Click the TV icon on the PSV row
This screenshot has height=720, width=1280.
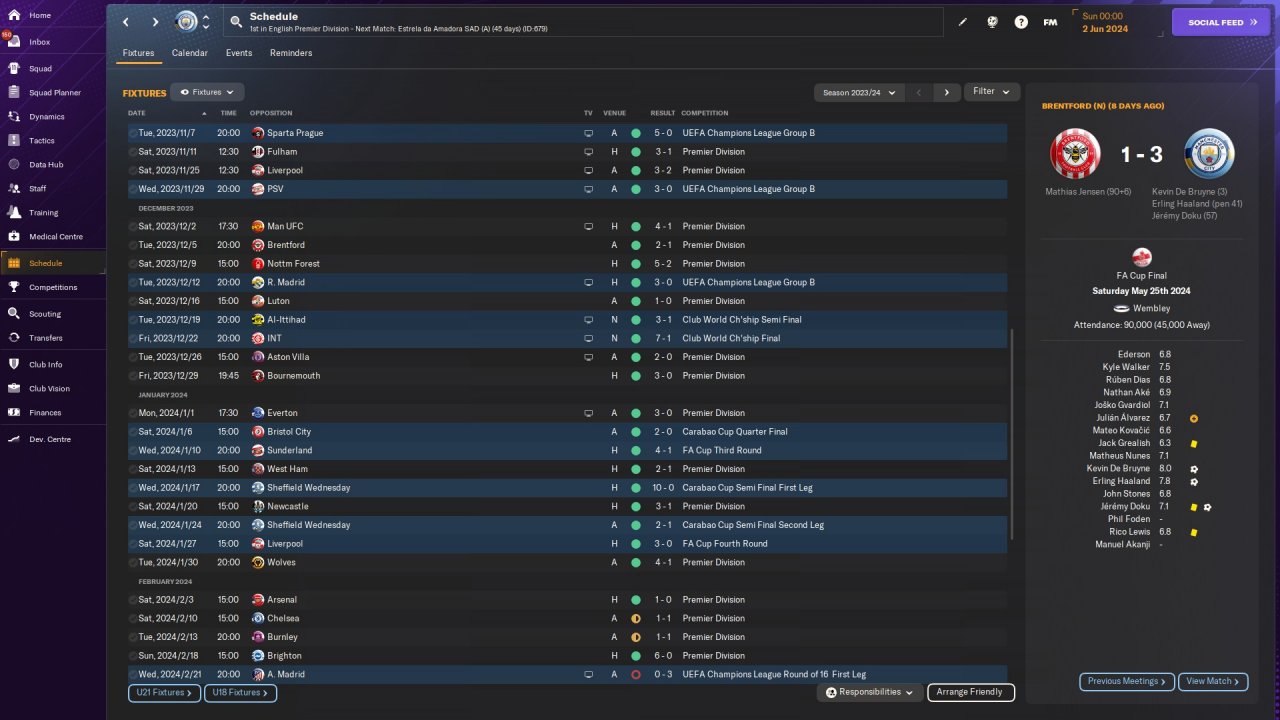point(588,189)
